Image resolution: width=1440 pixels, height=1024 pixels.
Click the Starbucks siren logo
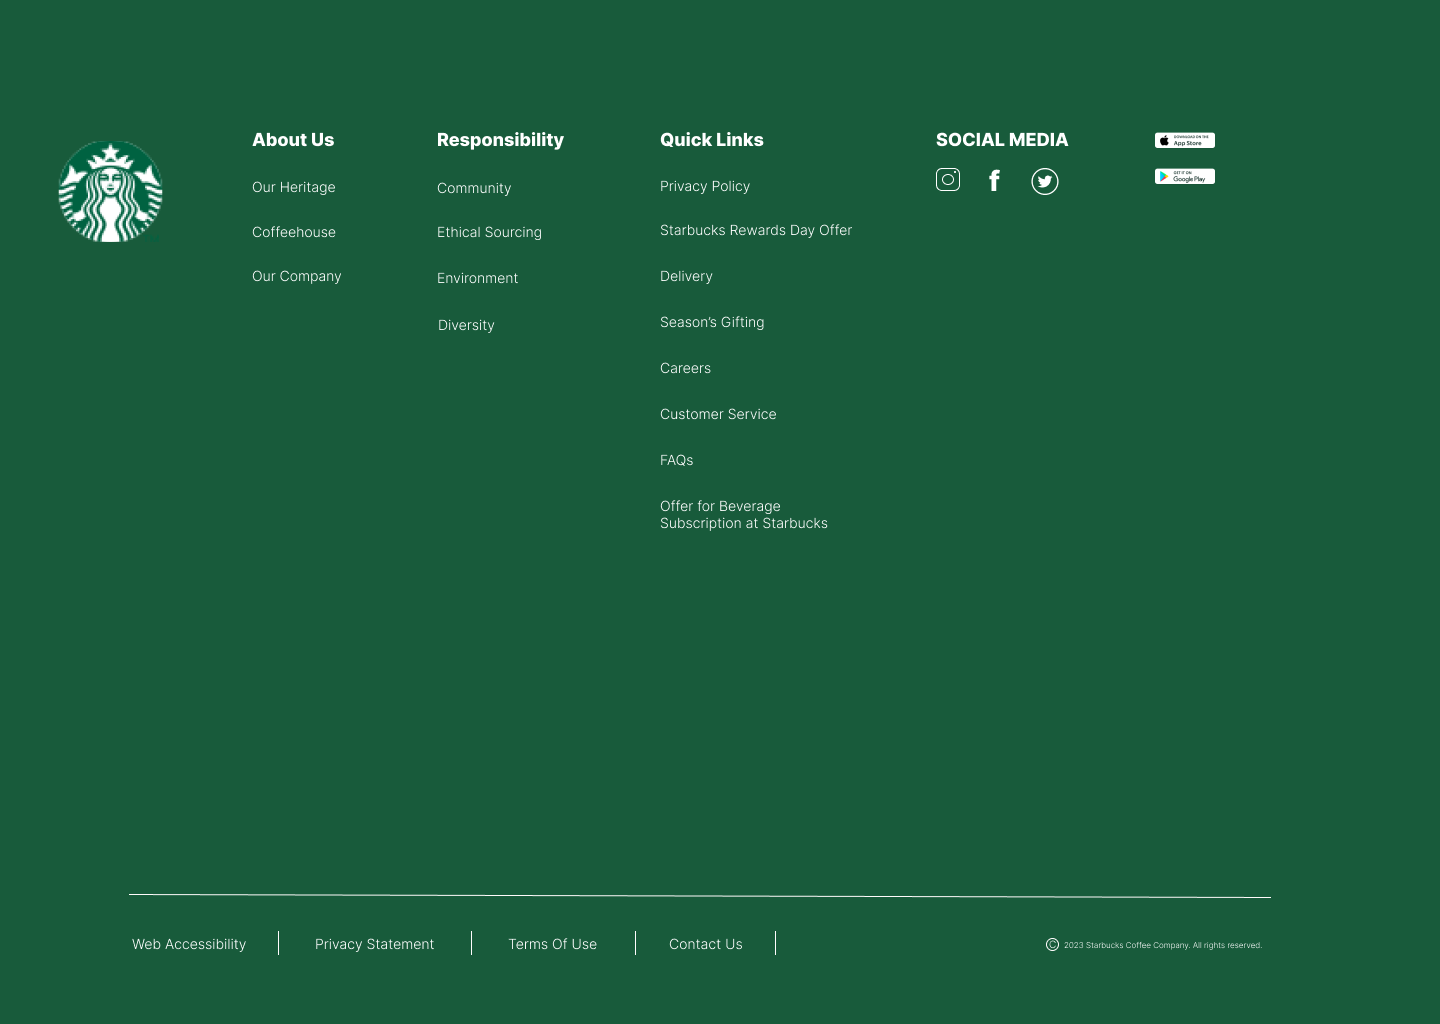coord(110,191)
